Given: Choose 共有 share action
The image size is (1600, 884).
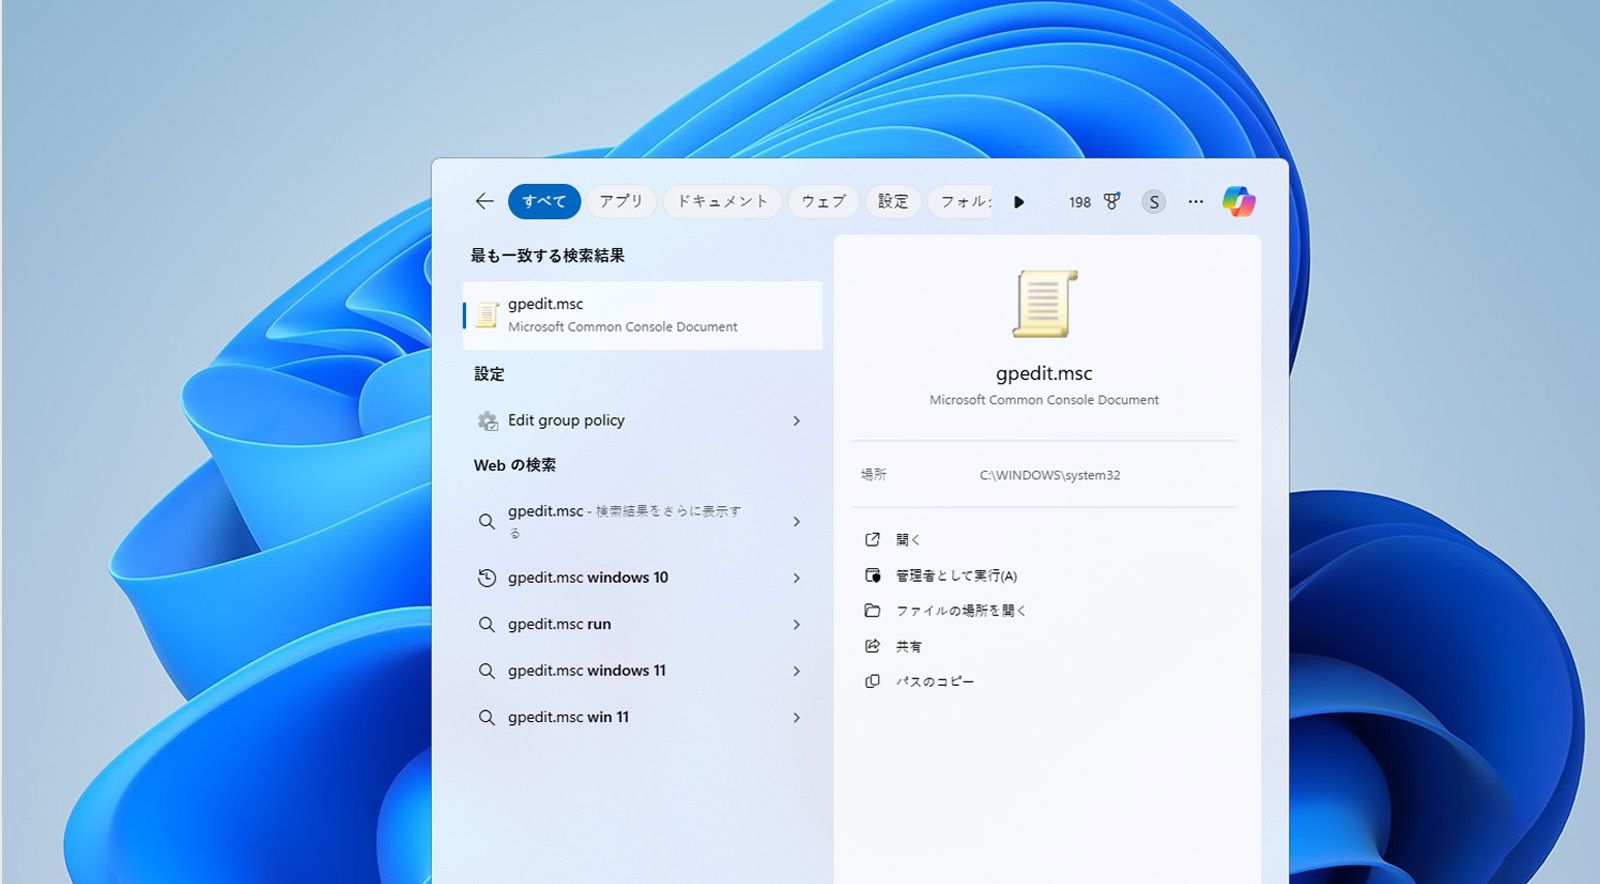Looking at the screenshot, I should click(909, 647).
